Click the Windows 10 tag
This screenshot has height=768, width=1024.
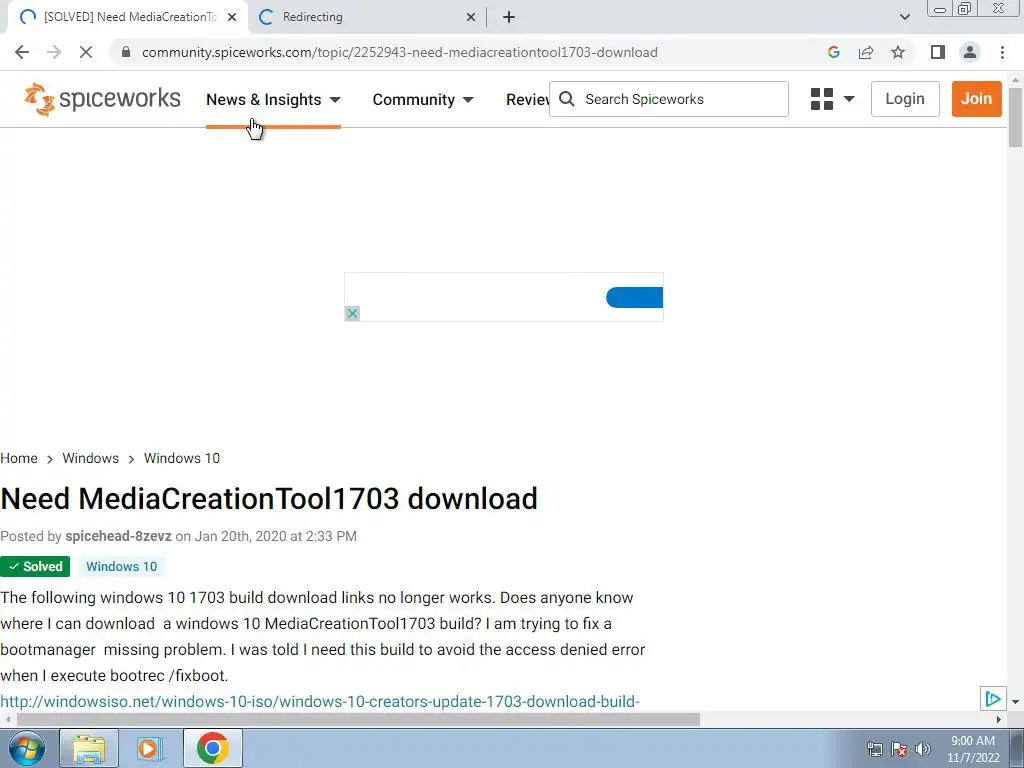121,567
